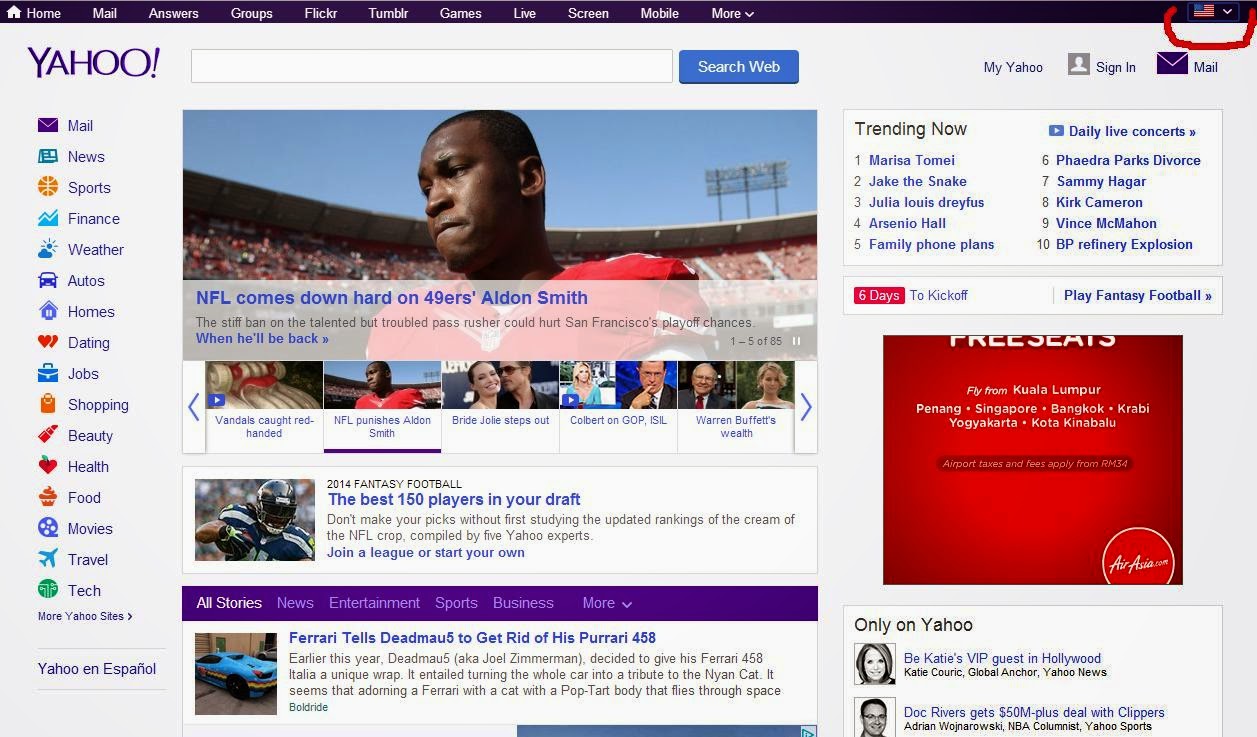Click the 6 Days To Kickoff badge

879,295
